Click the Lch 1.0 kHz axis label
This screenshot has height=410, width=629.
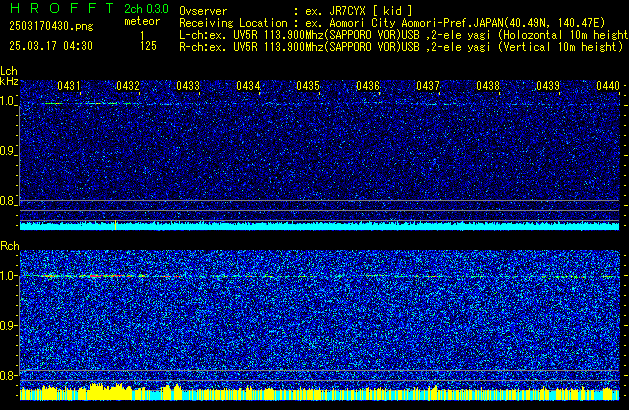(x=8, y=101)
